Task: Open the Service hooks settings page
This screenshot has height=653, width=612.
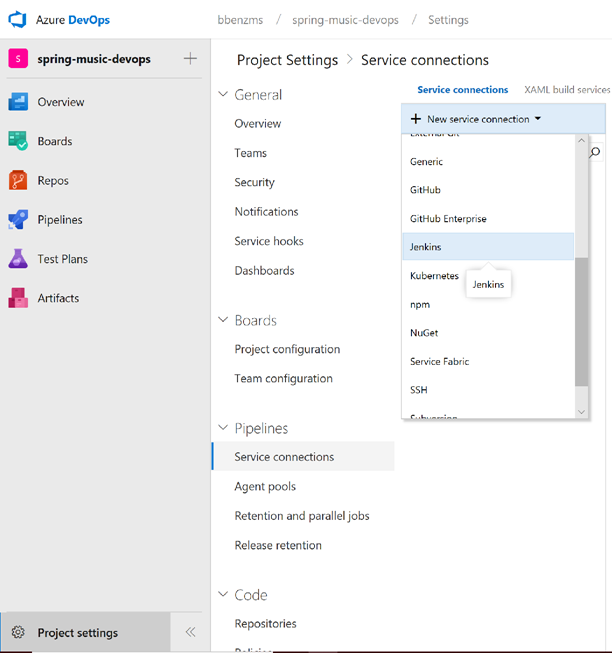Action: (x=269, y=241)
